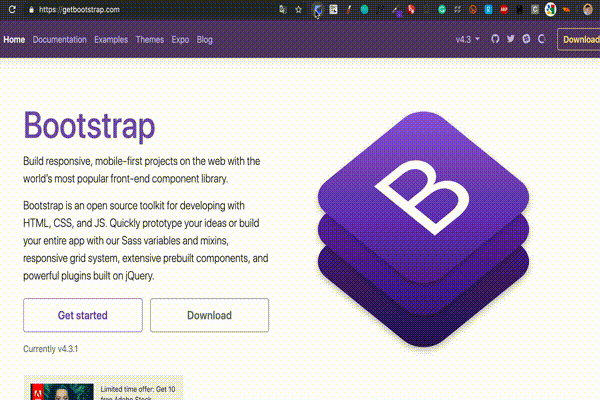Open the Chrome profile avatar
Image resolution: width=600 pixels, height=400 pixels.
click(x=588, y=10)
